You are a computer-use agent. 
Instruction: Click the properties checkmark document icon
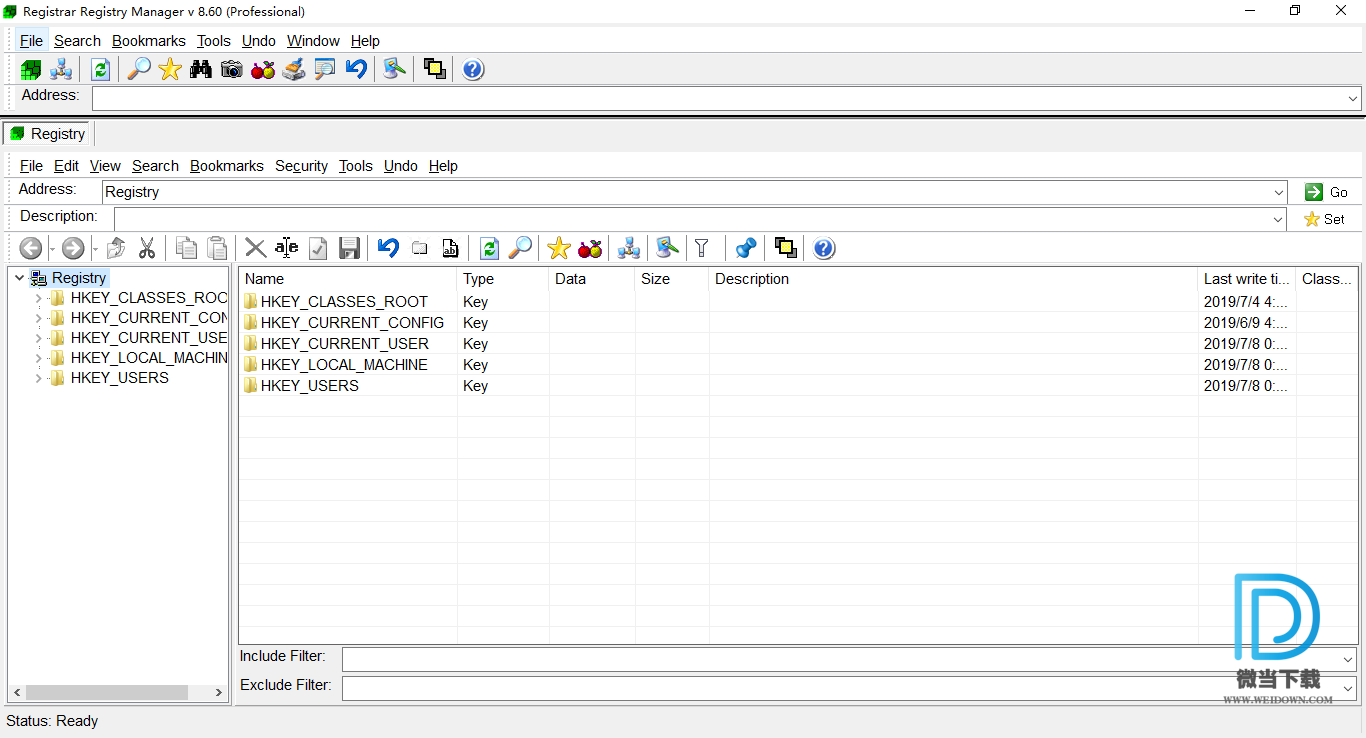pyautogui.click(x=318, y=248)
